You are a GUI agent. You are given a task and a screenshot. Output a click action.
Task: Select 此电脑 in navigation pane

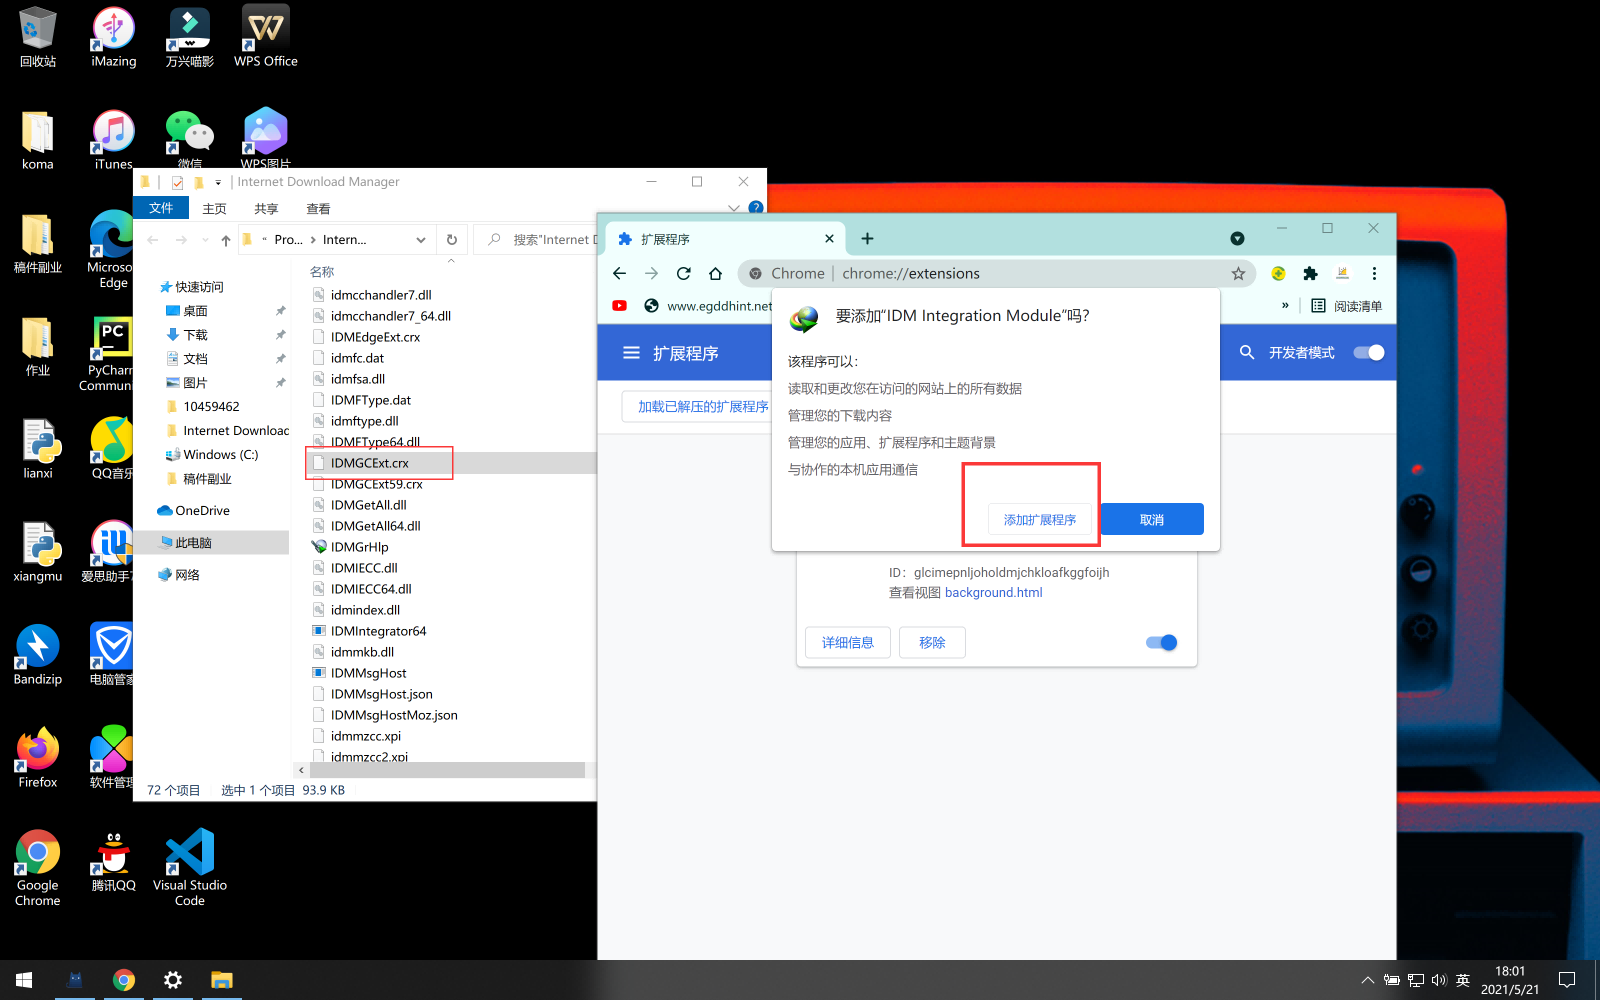tap(194, 543)
